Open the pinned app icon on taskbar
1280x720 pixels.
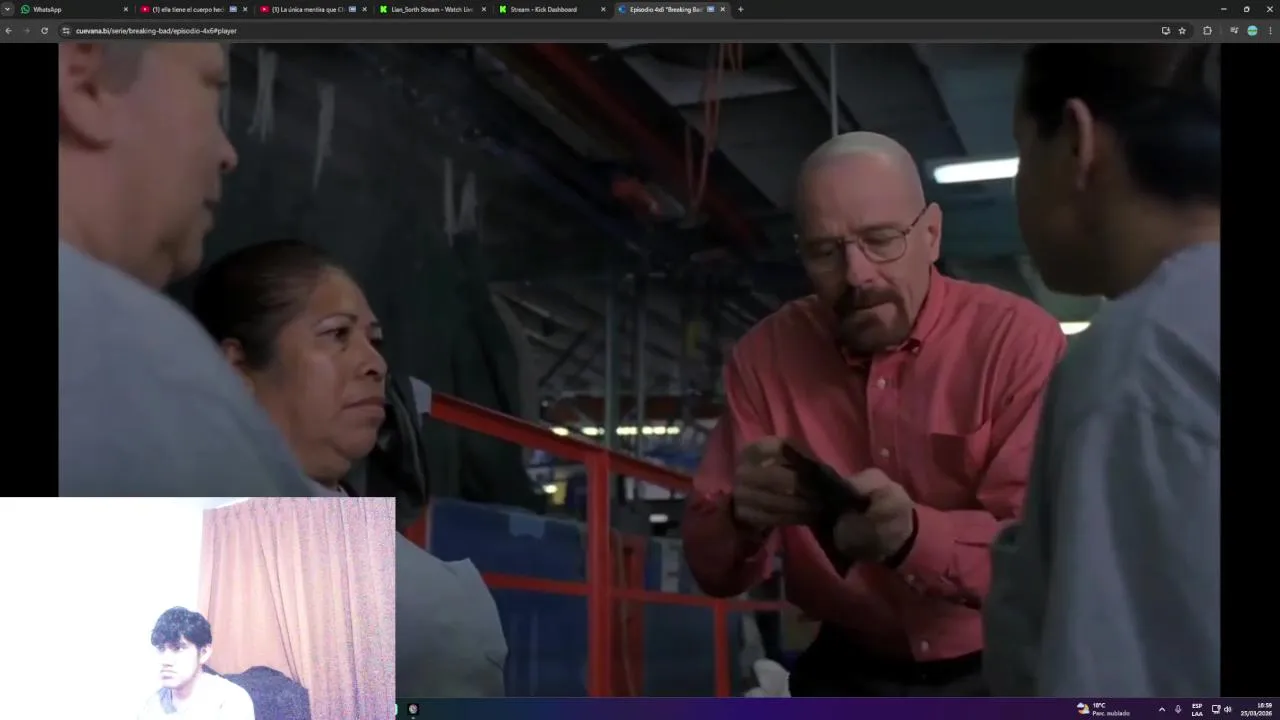(x=413, y=709)
